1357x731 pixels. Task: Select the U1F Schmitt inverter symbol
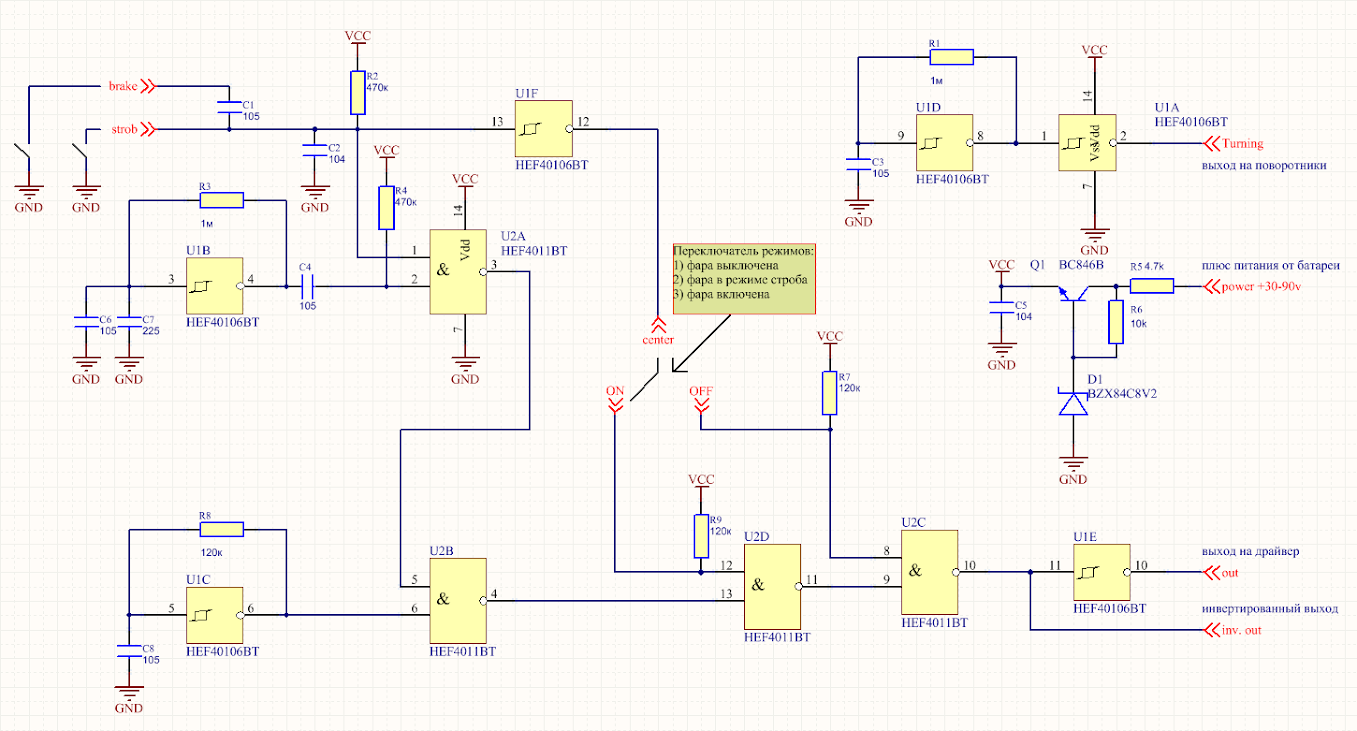543,129
